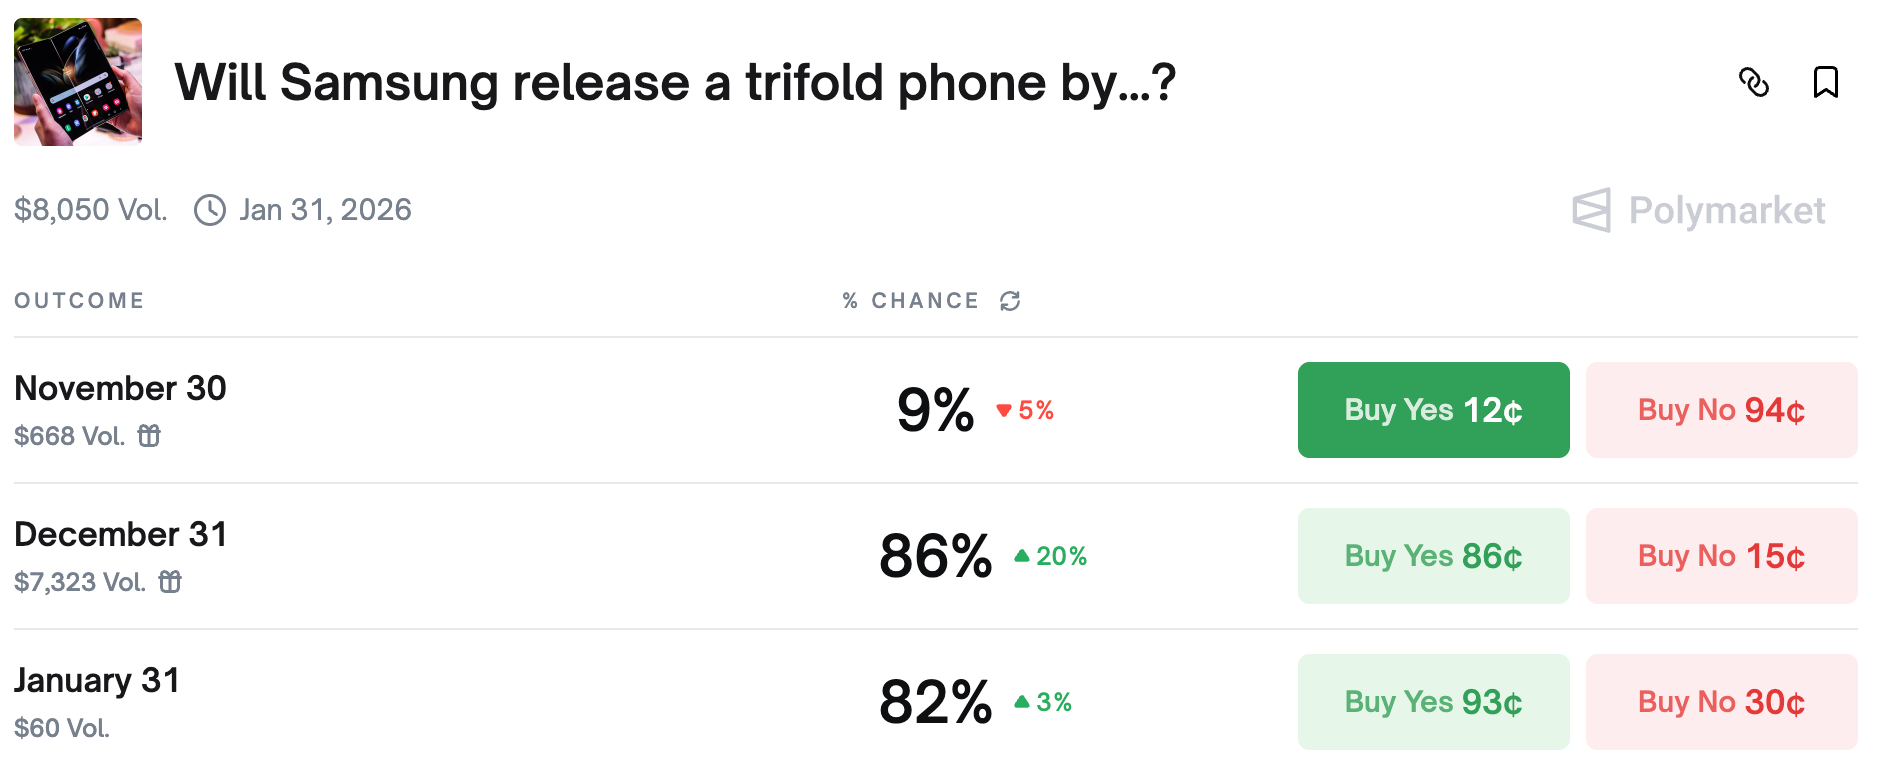Click the copy link icon
Screen dimensions: 1886x776
pyautogui.click(x=1753, y=82)
